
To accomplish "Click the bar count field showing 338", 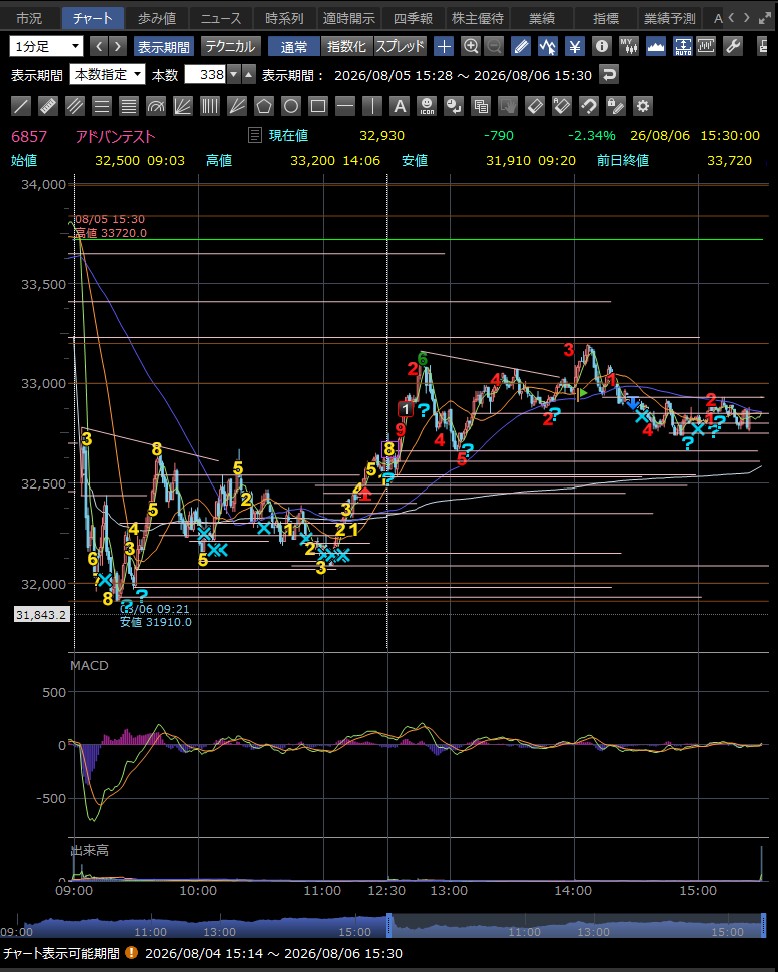I will tap(205, 75).
